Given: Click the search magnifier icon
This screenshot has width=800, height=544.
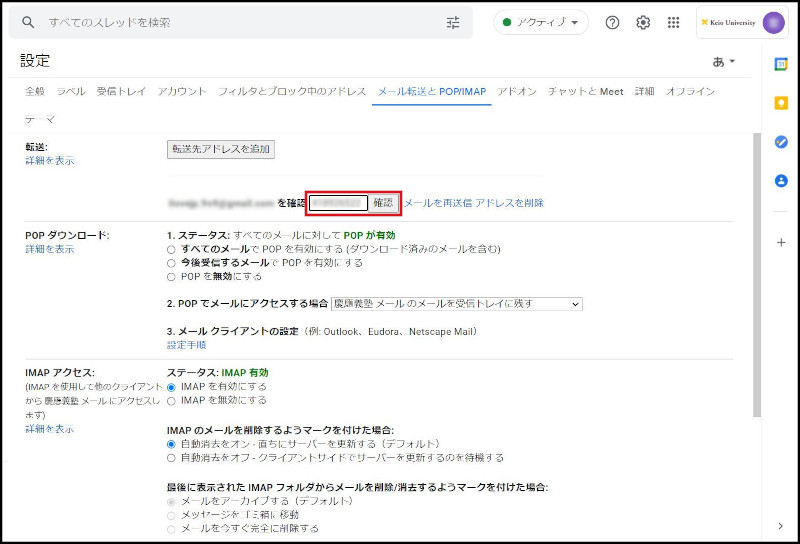Looking at the screenshot, I should tap(28, 22).
